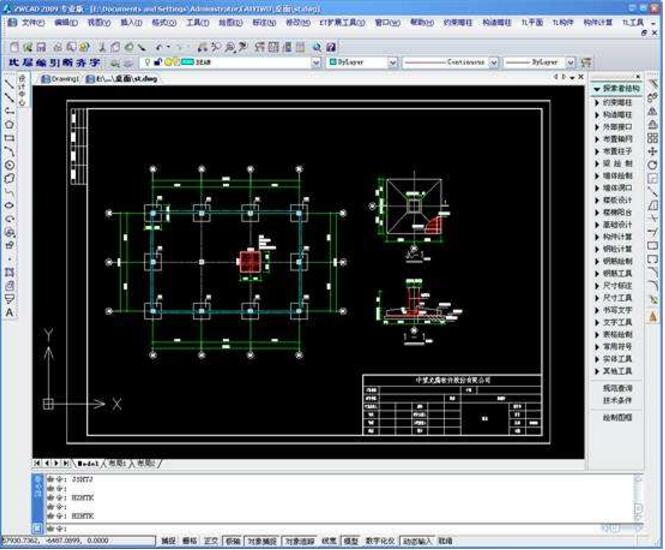Toggle 对象追踪 object tracking in status bar

tap(299, 541)
